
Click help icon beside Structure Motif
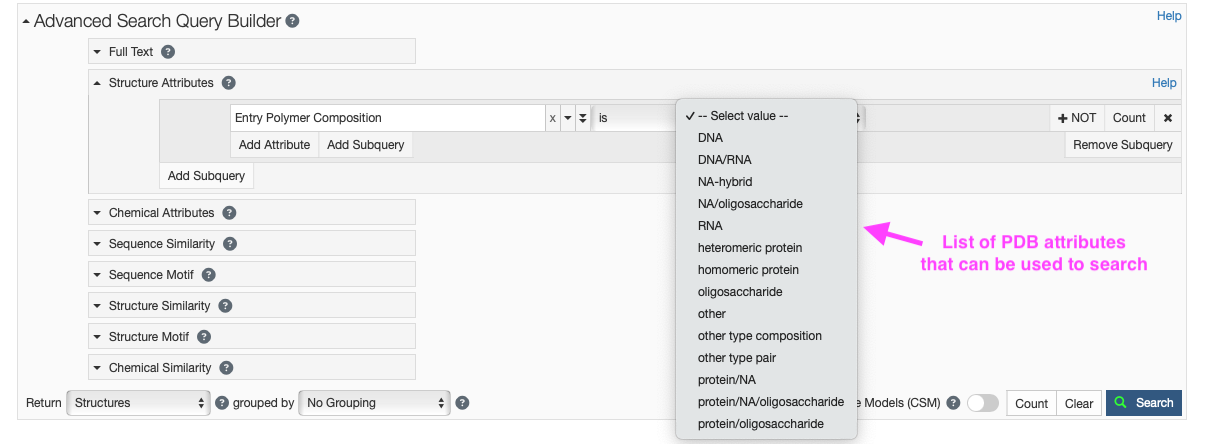click(x=203, y=337)
